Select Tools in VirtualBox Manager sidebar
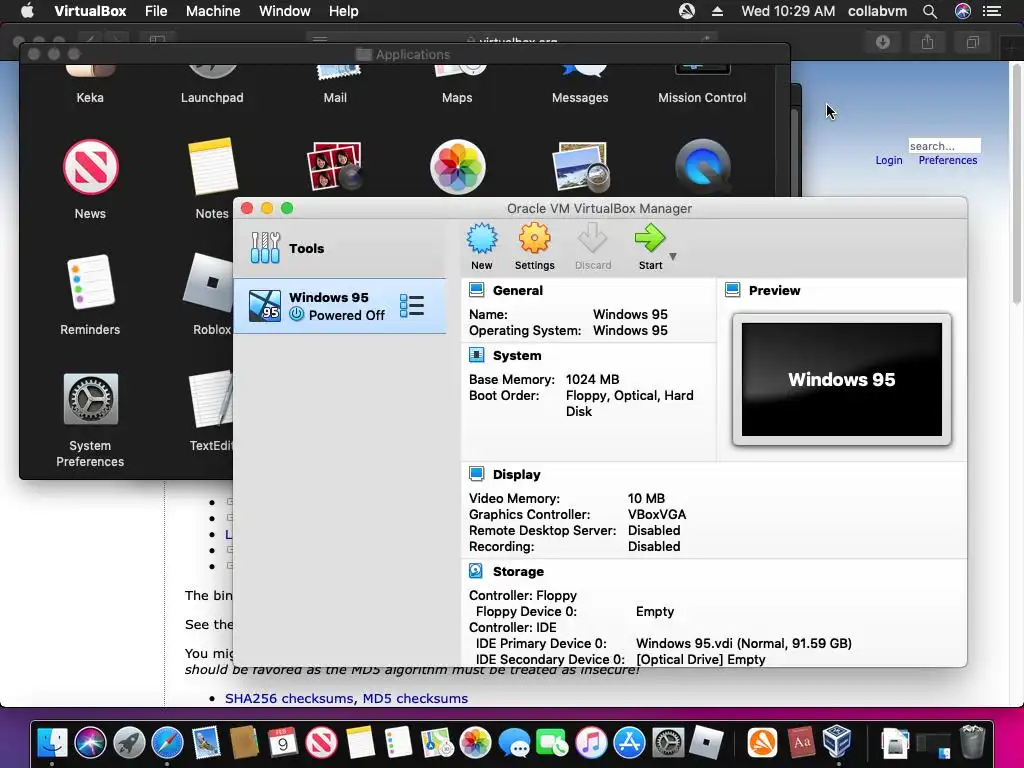The image size is (1024, 768). point(340,248)
